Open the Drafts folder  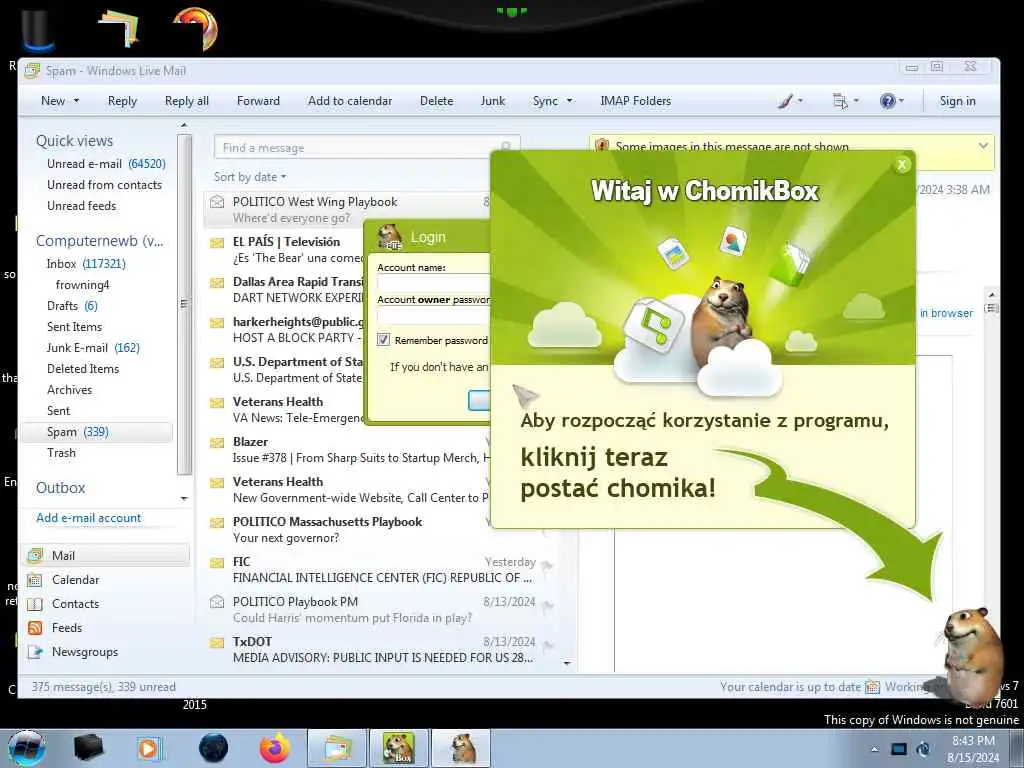coord(72,306)
